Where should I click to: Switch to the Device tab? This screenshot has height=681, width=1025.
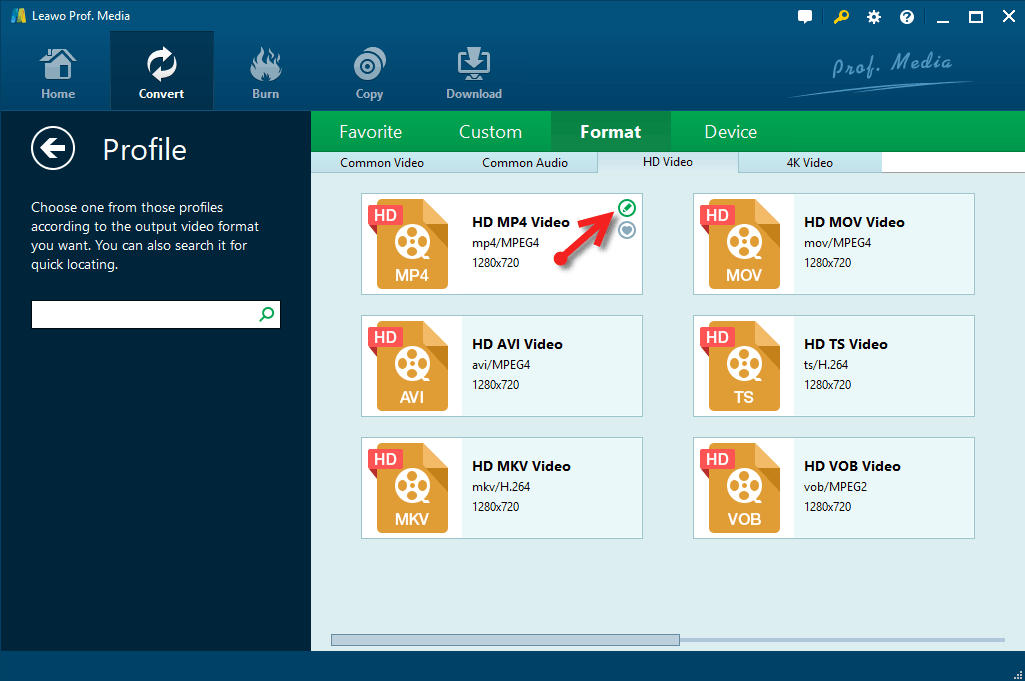[x=730, y=132]
